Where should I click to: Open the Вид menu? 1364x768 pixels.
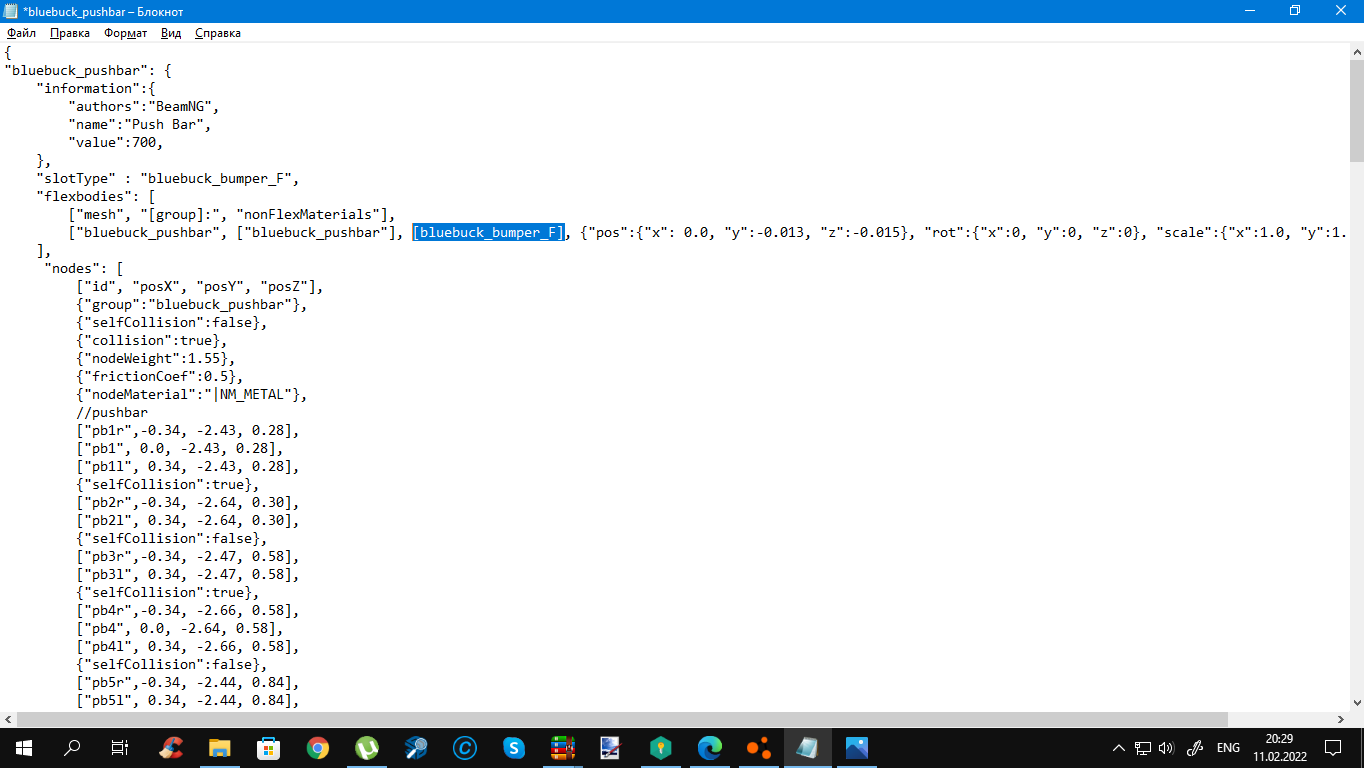[171, 33]
